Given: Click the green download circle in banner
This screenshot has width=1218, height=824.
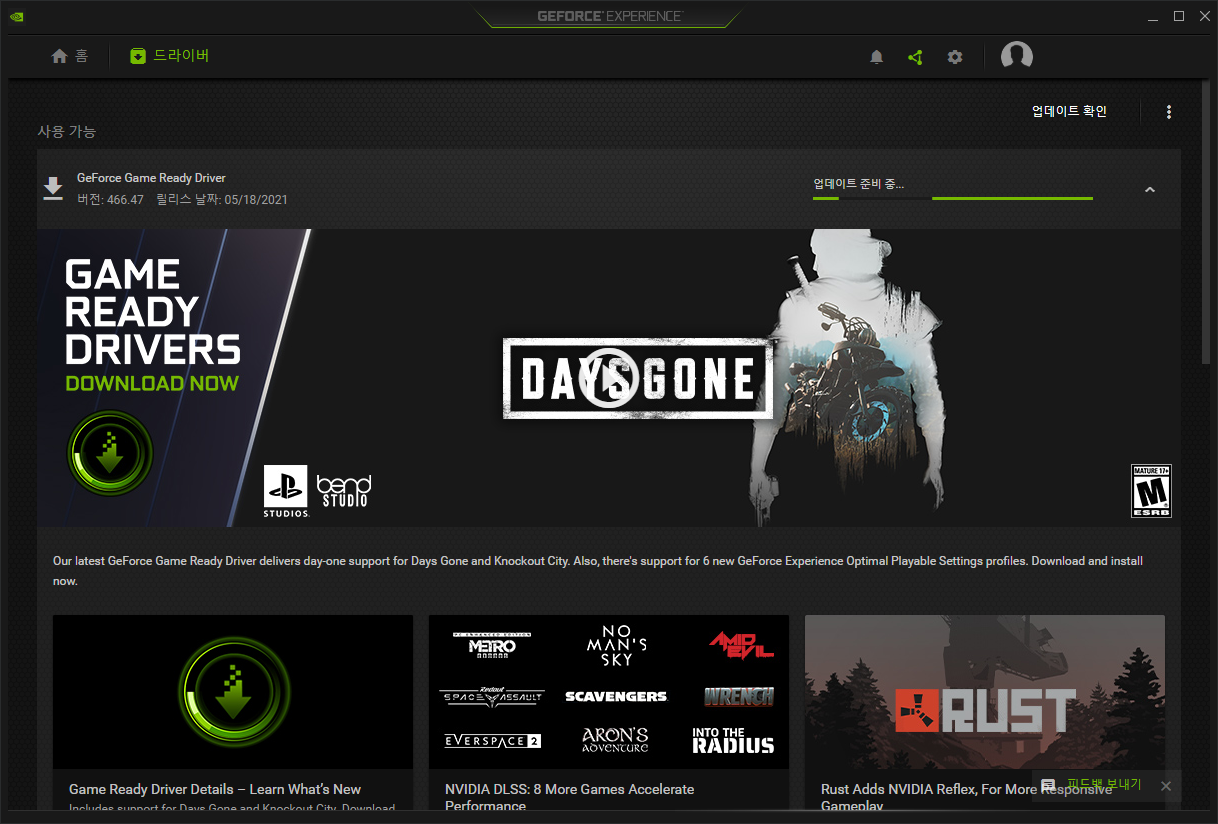Looking at the screenshot, I should click(x=110, y=453).
